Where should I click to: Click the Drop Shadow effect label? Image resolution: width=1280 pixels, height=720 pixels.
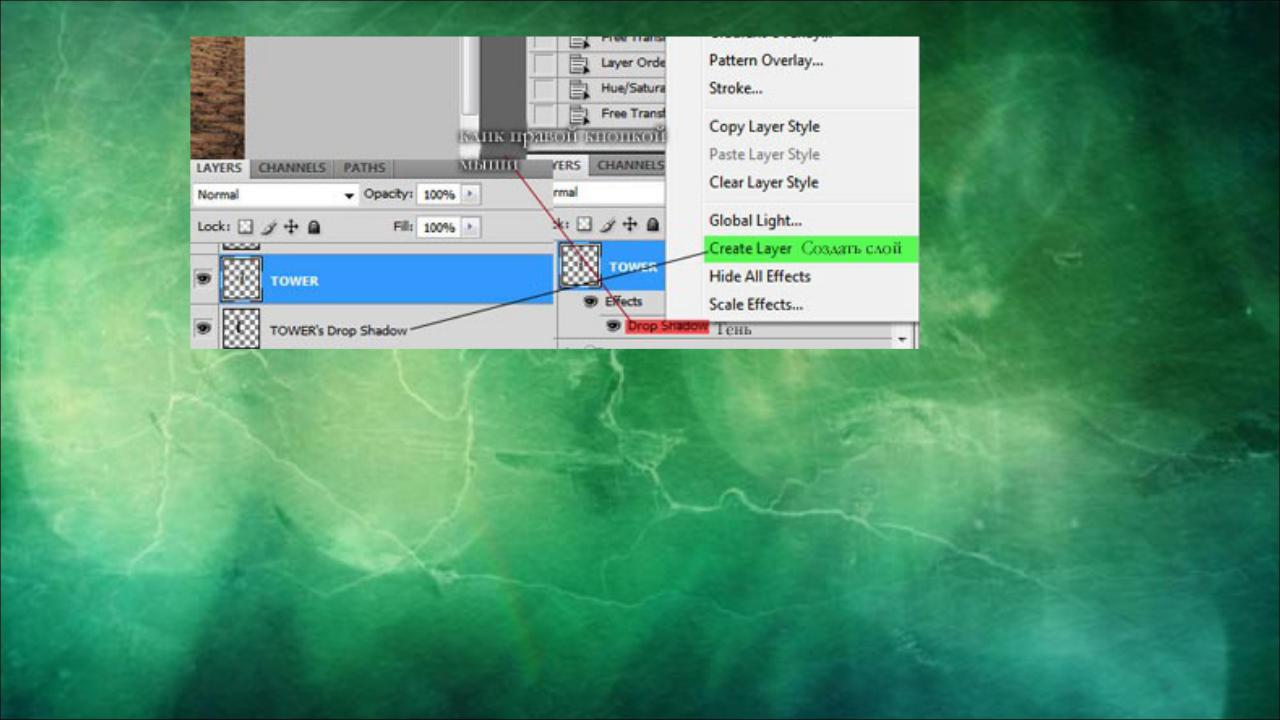[x=667, y=326]
